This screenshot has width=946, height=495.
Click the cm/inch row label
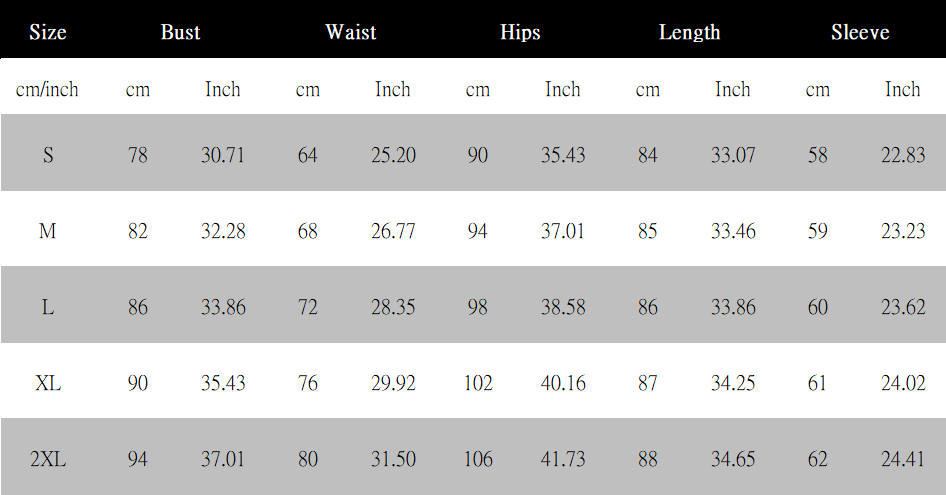point(47,90)
